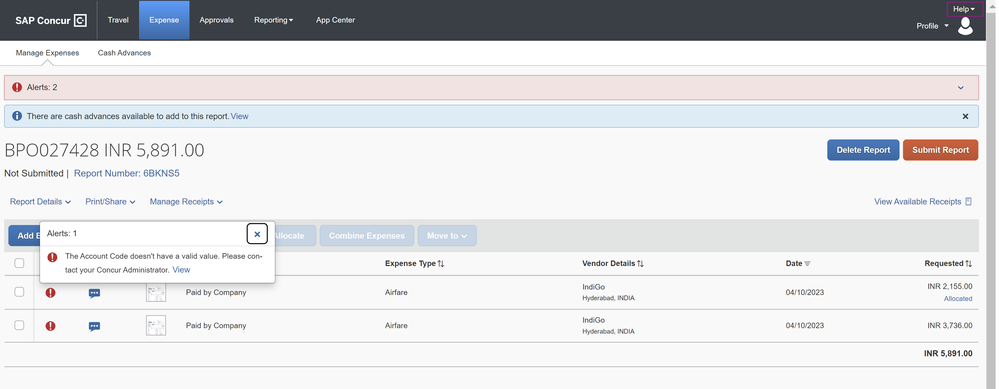Expand the Alerts: 2 banner chevron
999x389 pixels.
pyautogui.click(x=961, y=88)
